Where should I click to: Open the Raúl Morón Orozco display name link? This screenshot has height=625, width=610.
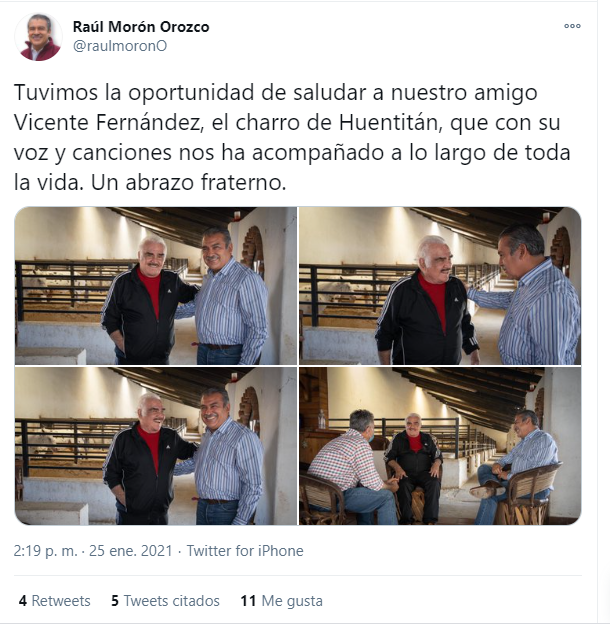(x=141, y=27)
